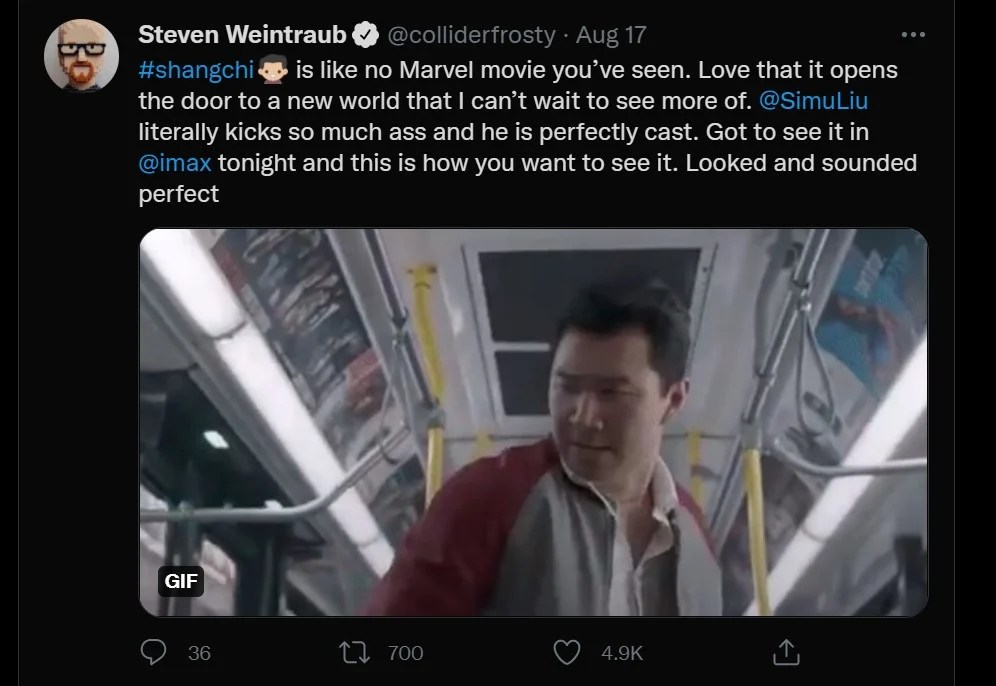Retweet this post using the retweet icon

coord(353,653)
